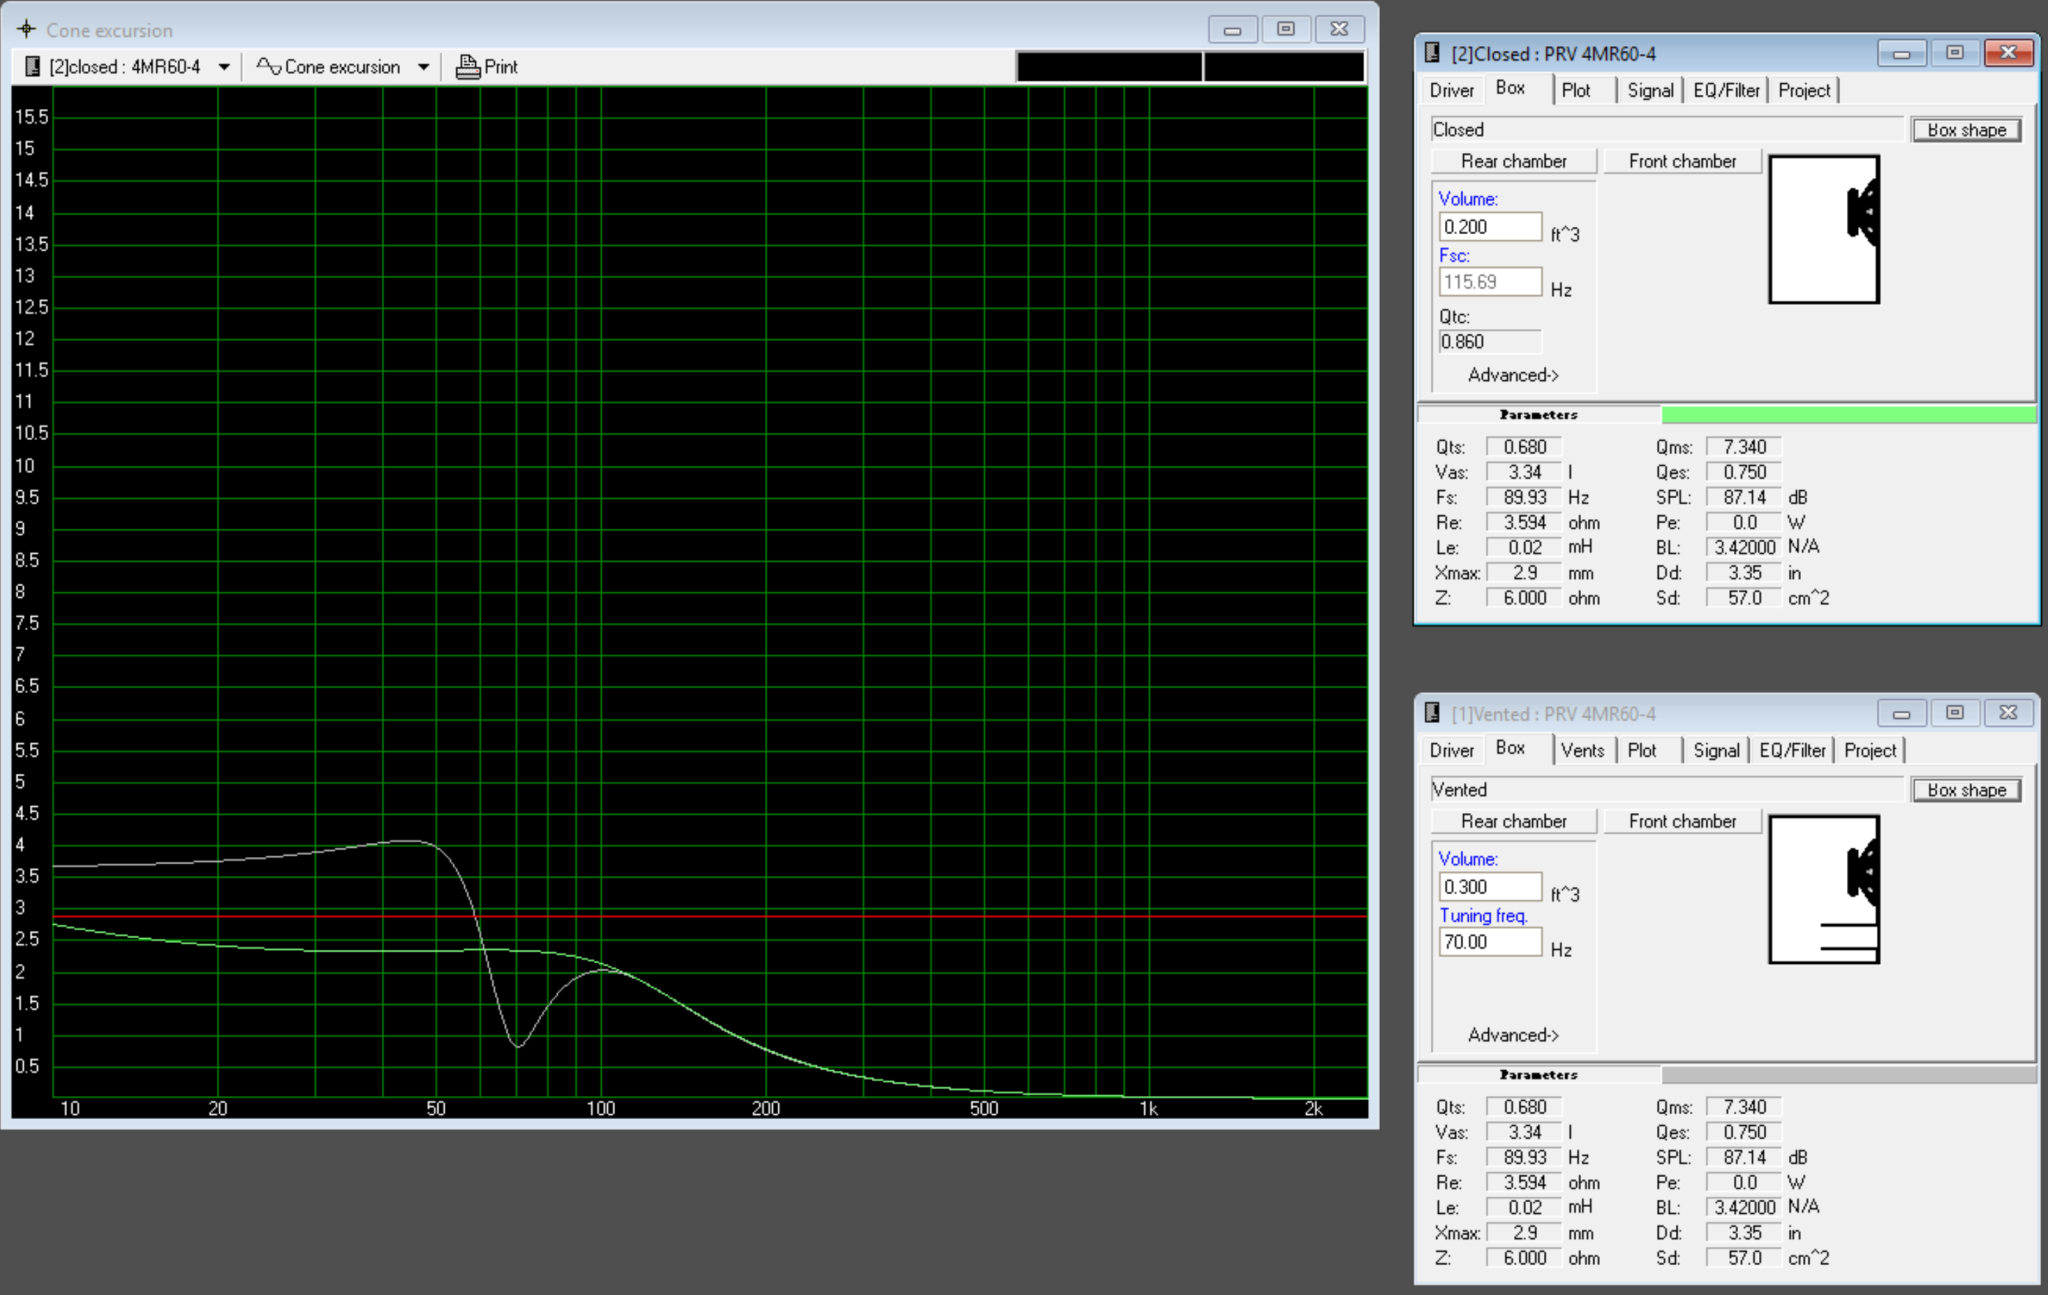Click the Box shape button in the Closed window
Viewport: 2048px width, 1295px height.
pos(1966,130)
